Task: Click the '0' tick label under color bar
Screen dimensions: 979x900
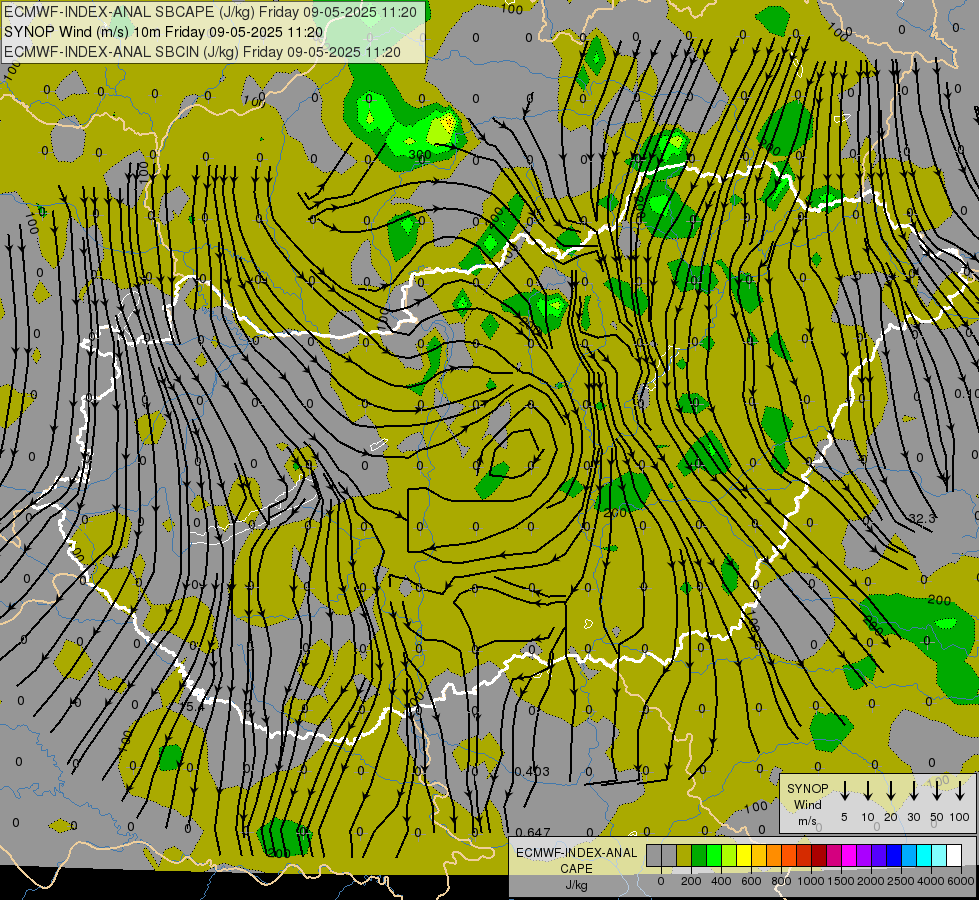Action: tap(661, 881)
